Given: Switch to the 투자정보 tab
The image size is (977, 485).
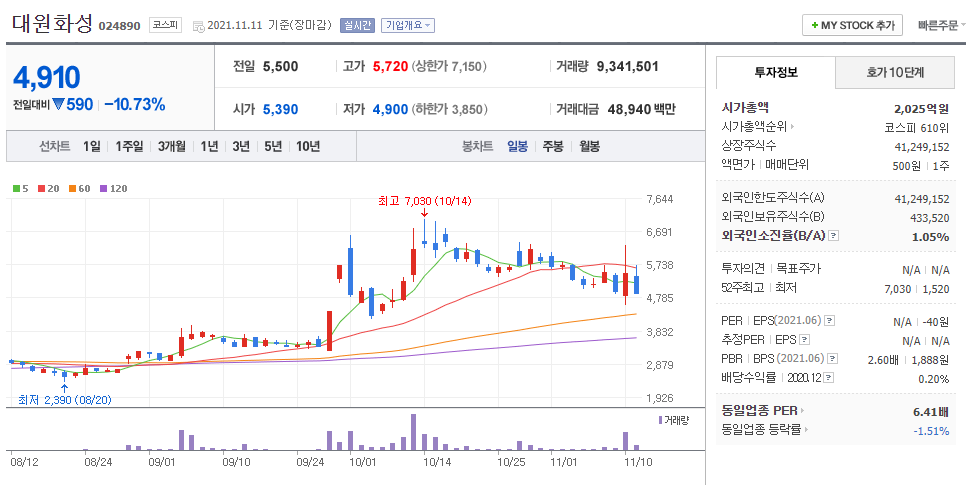Looking at the screenshot, I should tap(776, 72).
